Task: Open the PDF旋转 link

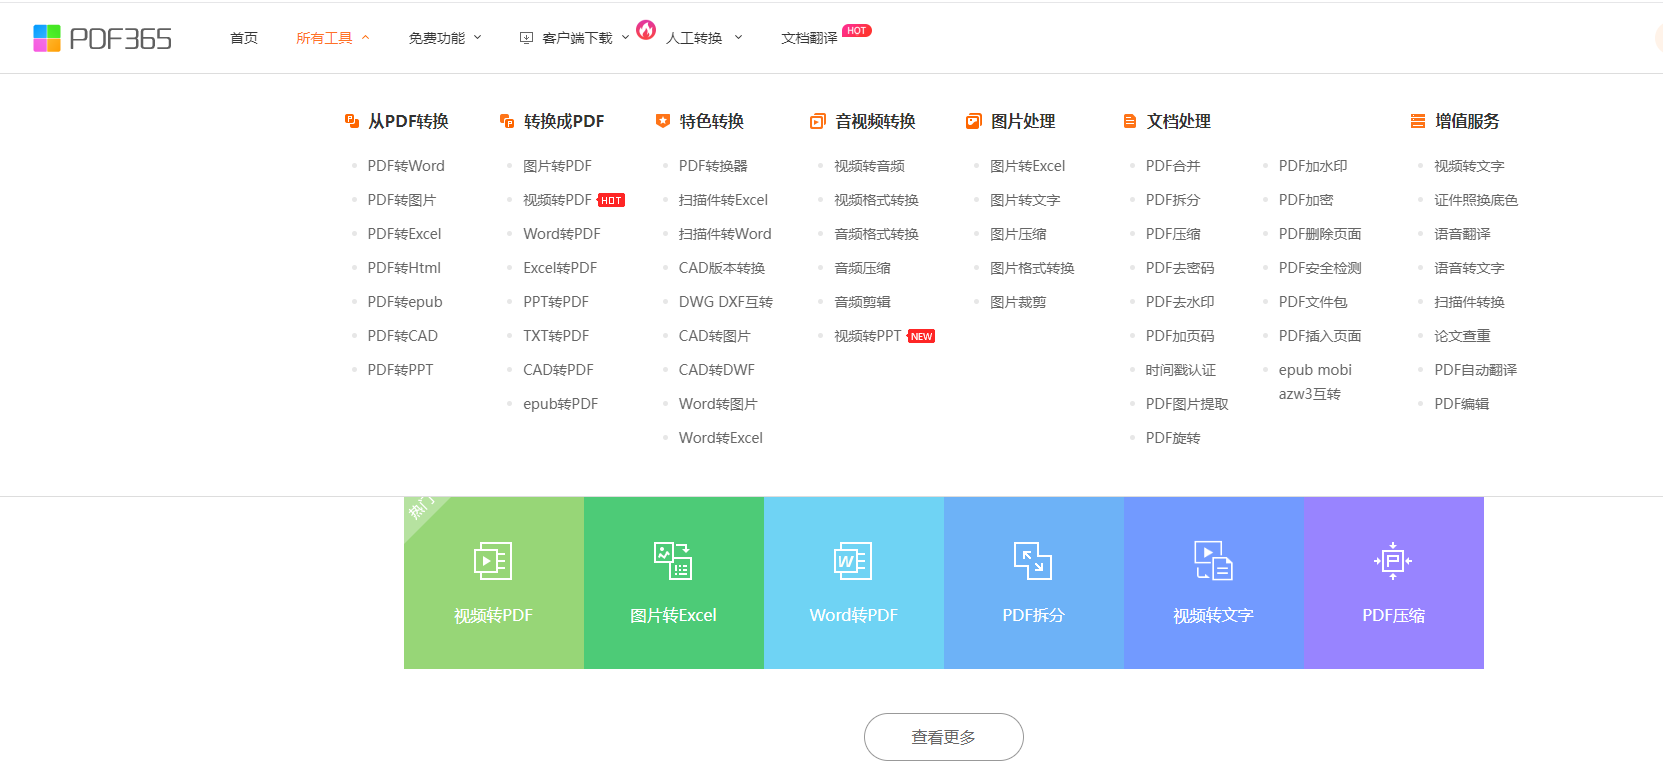Action: point(1173,438)
